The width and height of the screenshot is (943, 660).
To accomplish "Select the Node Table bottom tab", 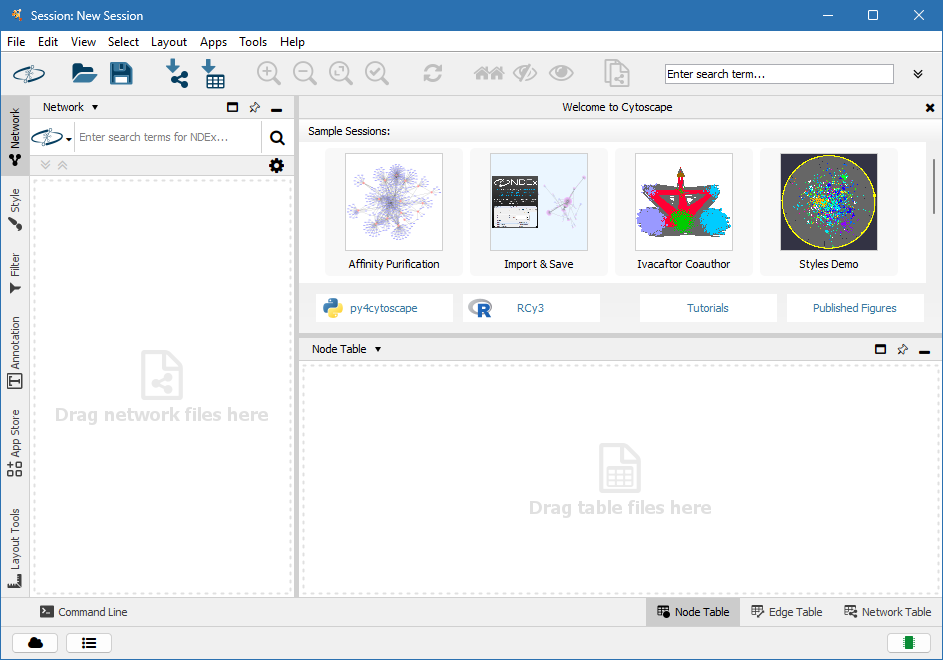I will 693,612.
